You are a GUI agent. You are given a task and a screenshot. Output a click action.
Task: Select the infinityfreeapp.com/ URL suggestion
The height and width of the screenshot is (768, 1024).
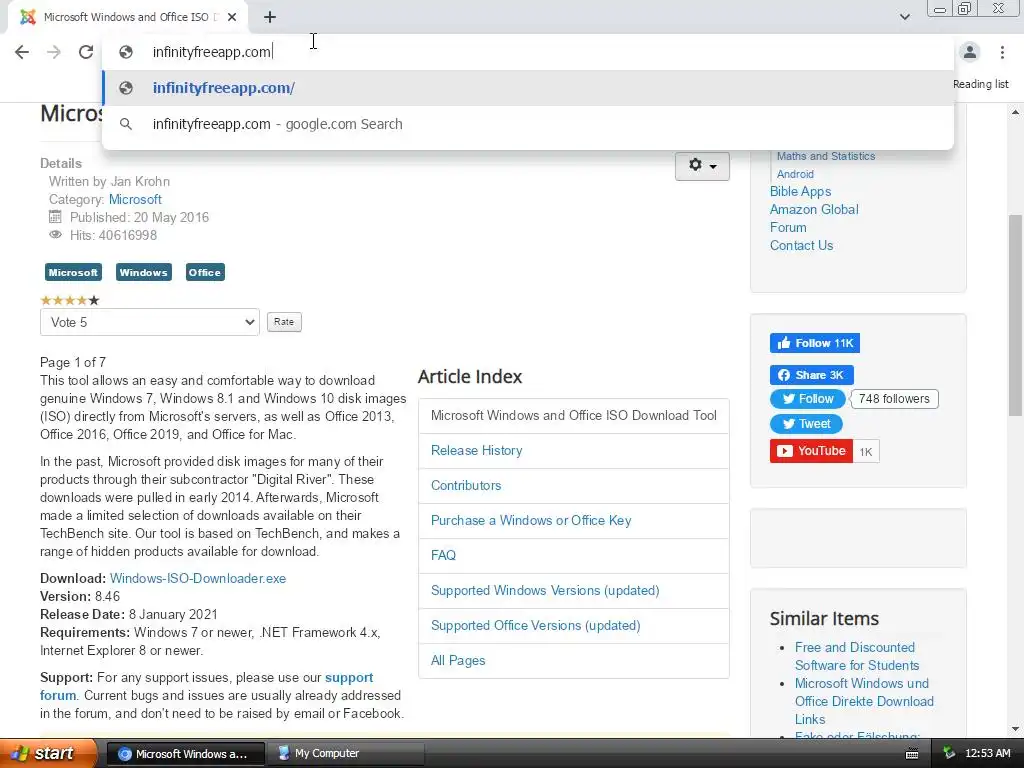coord(528,88)
